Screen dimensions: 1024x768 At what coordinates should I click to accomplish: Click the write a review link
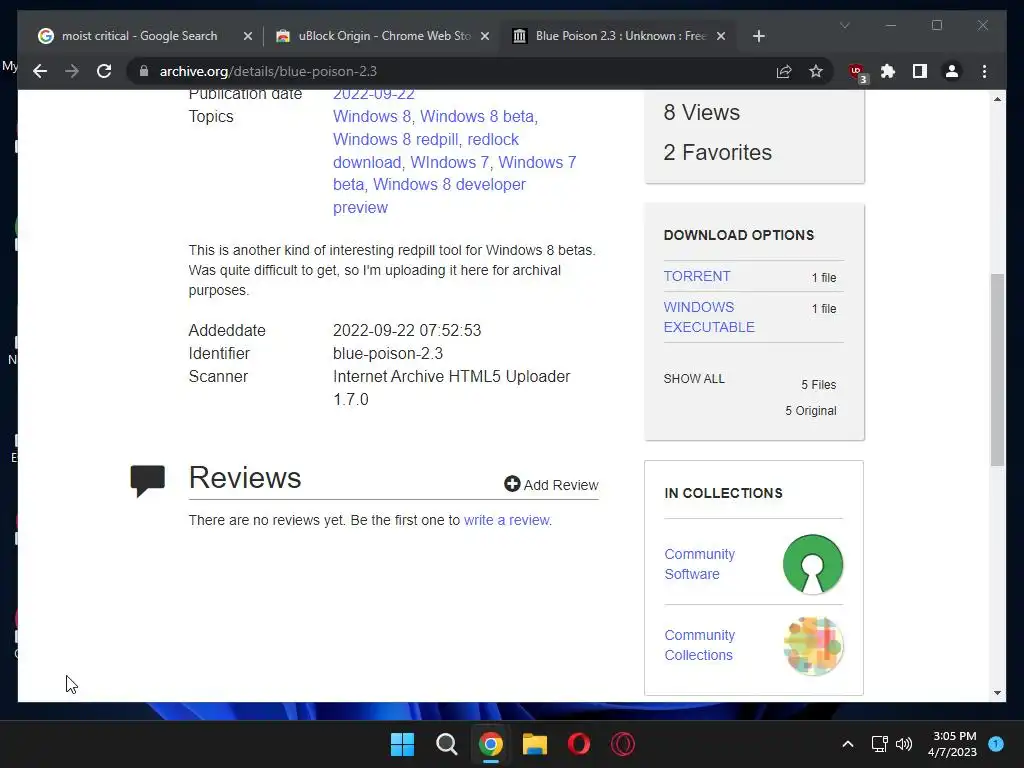[x=507, y=520]
